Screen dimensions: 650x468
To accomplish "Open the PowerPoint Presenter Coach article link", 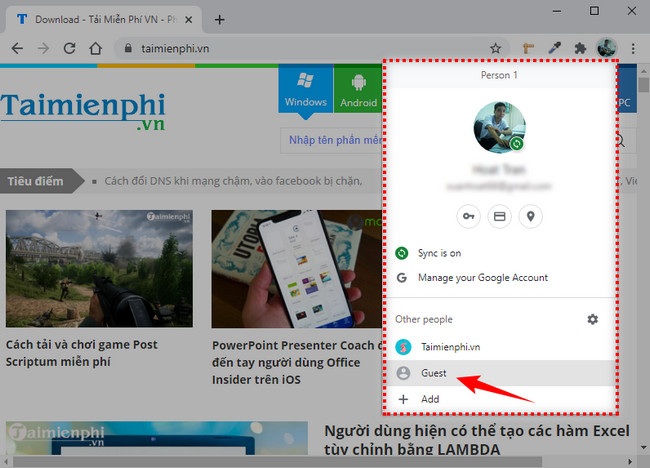I will (x=297, y=362).
